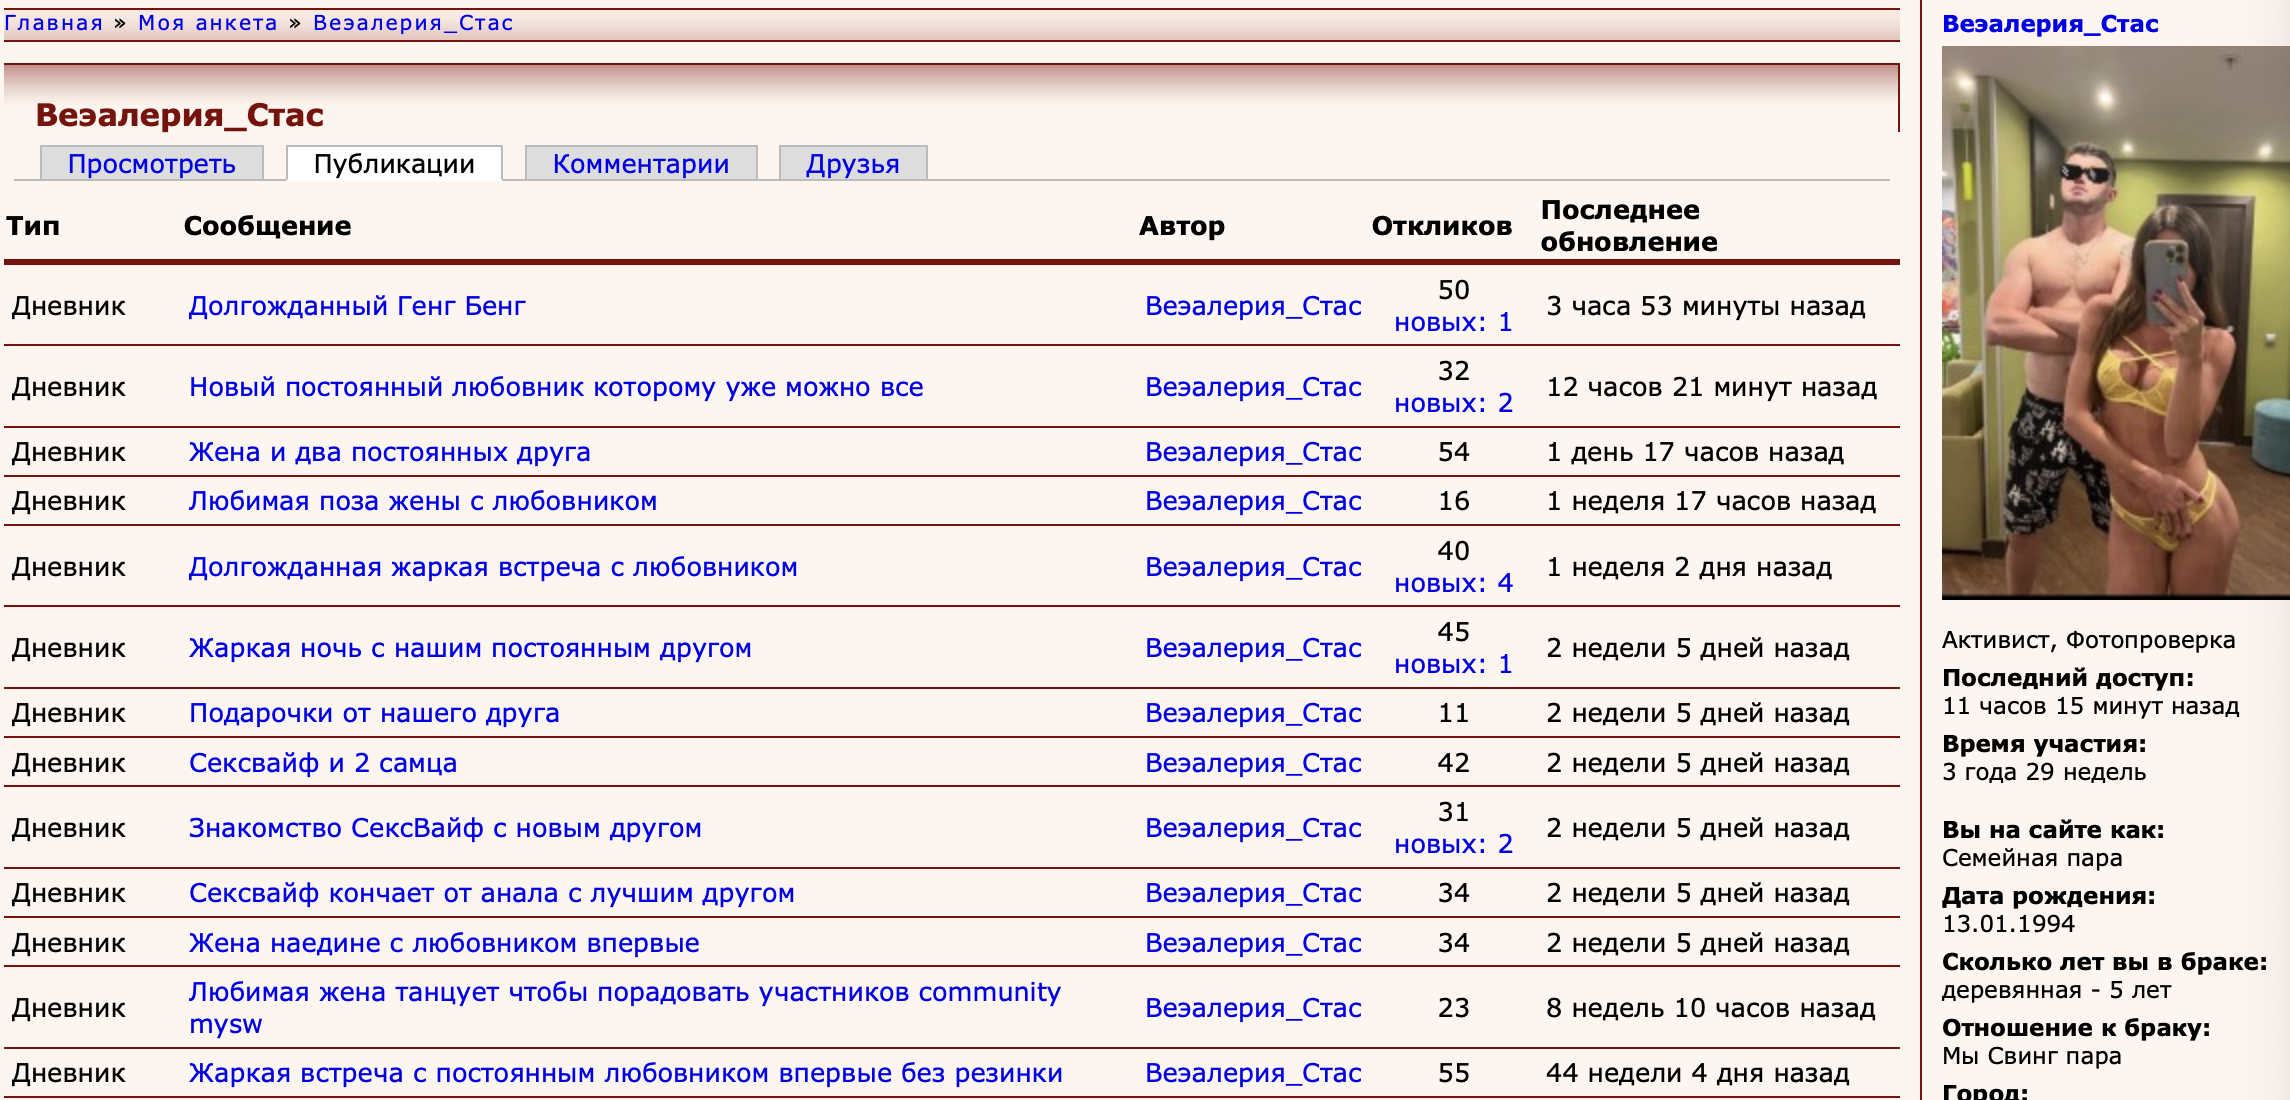Click username link above profile photo
Viewport: 2290px width, 1100px height.
point(2049,24)
